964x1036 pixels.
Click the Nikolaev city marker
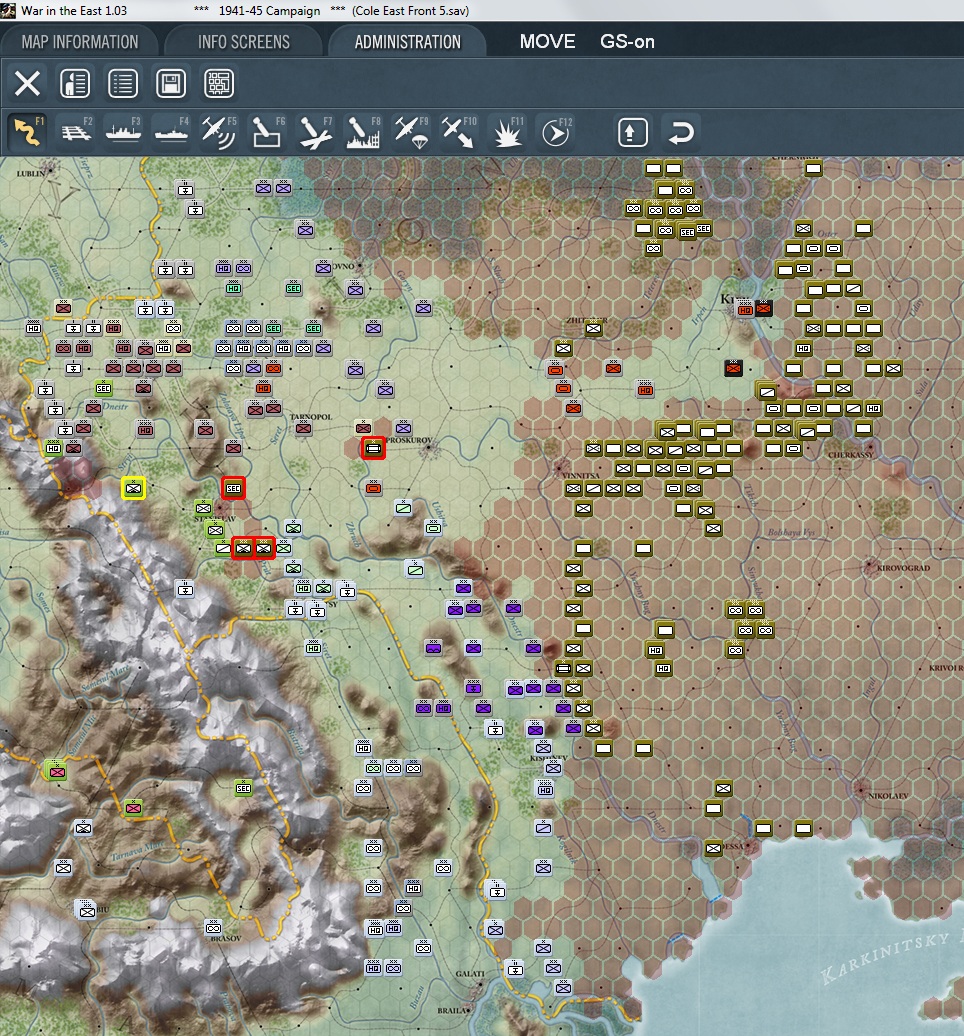point(860,788)
